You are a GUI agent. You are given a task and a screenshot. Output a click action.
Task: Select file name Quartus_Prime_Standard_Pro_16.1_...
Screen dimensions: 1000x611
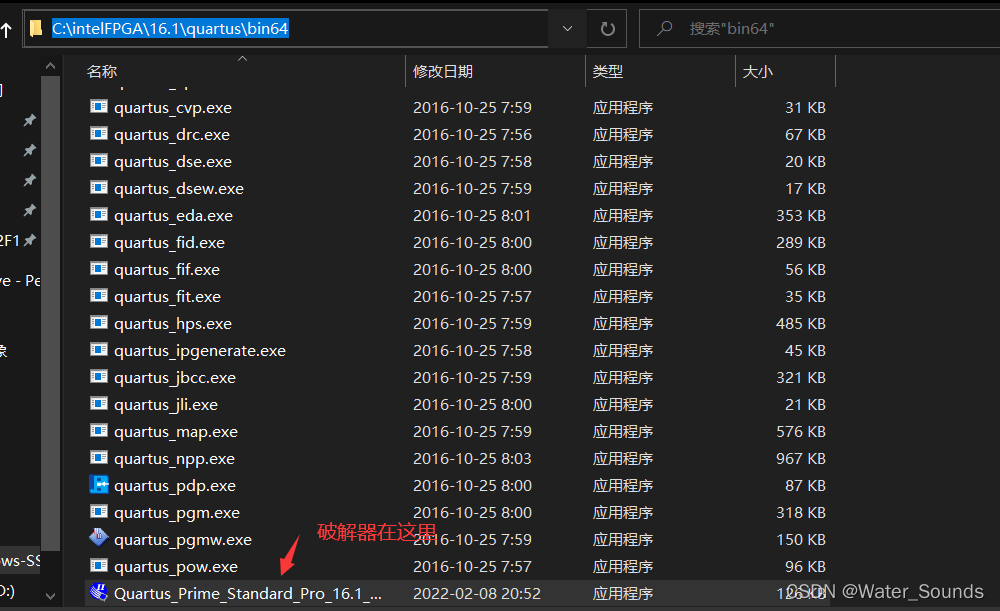pyautogui.click(x=248, y=594)
